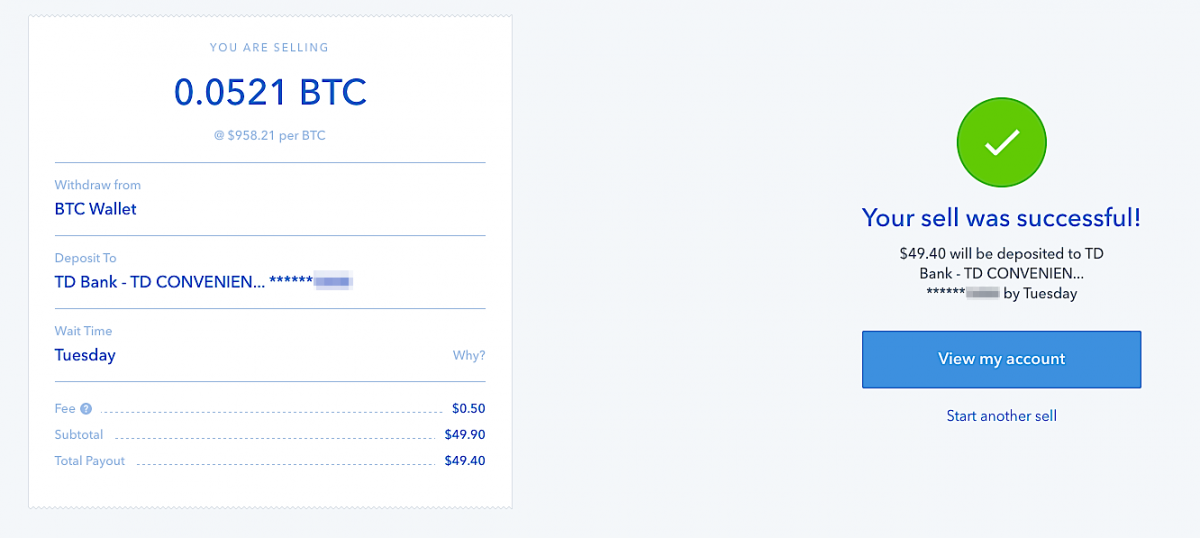Viewport: 1200px width, 538px height.
Task: Click the $49.40 total payout amount
Action: (x=464, y=460)
